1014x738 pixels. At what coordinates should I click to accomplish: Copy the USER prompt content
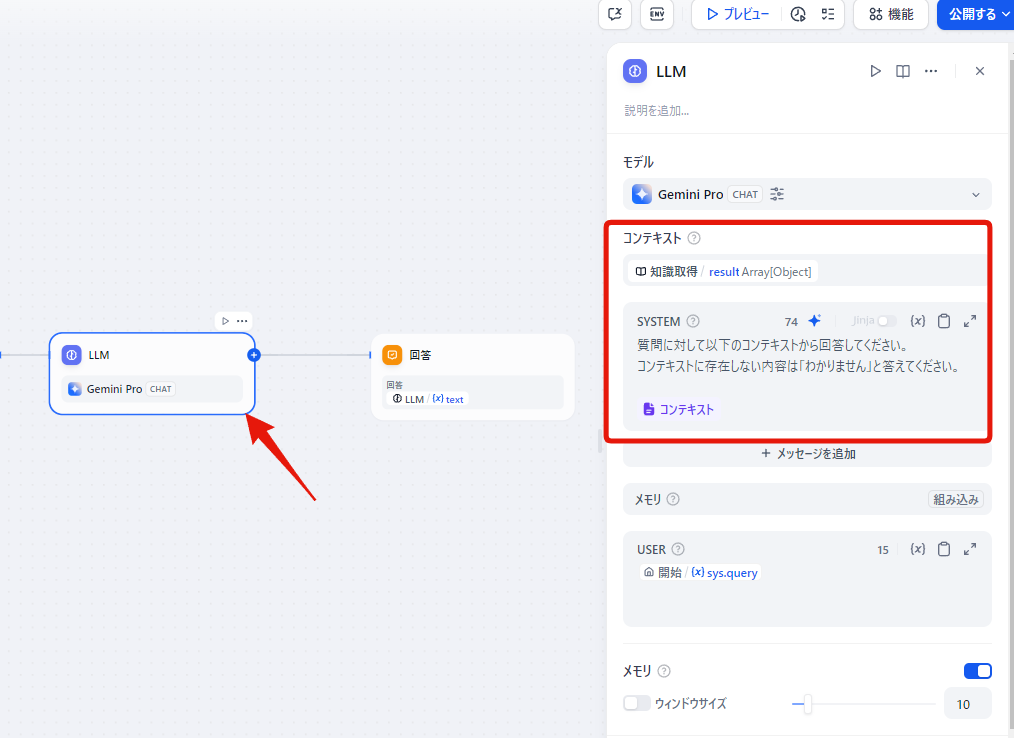pyautogui.click(x=944, y=549)
